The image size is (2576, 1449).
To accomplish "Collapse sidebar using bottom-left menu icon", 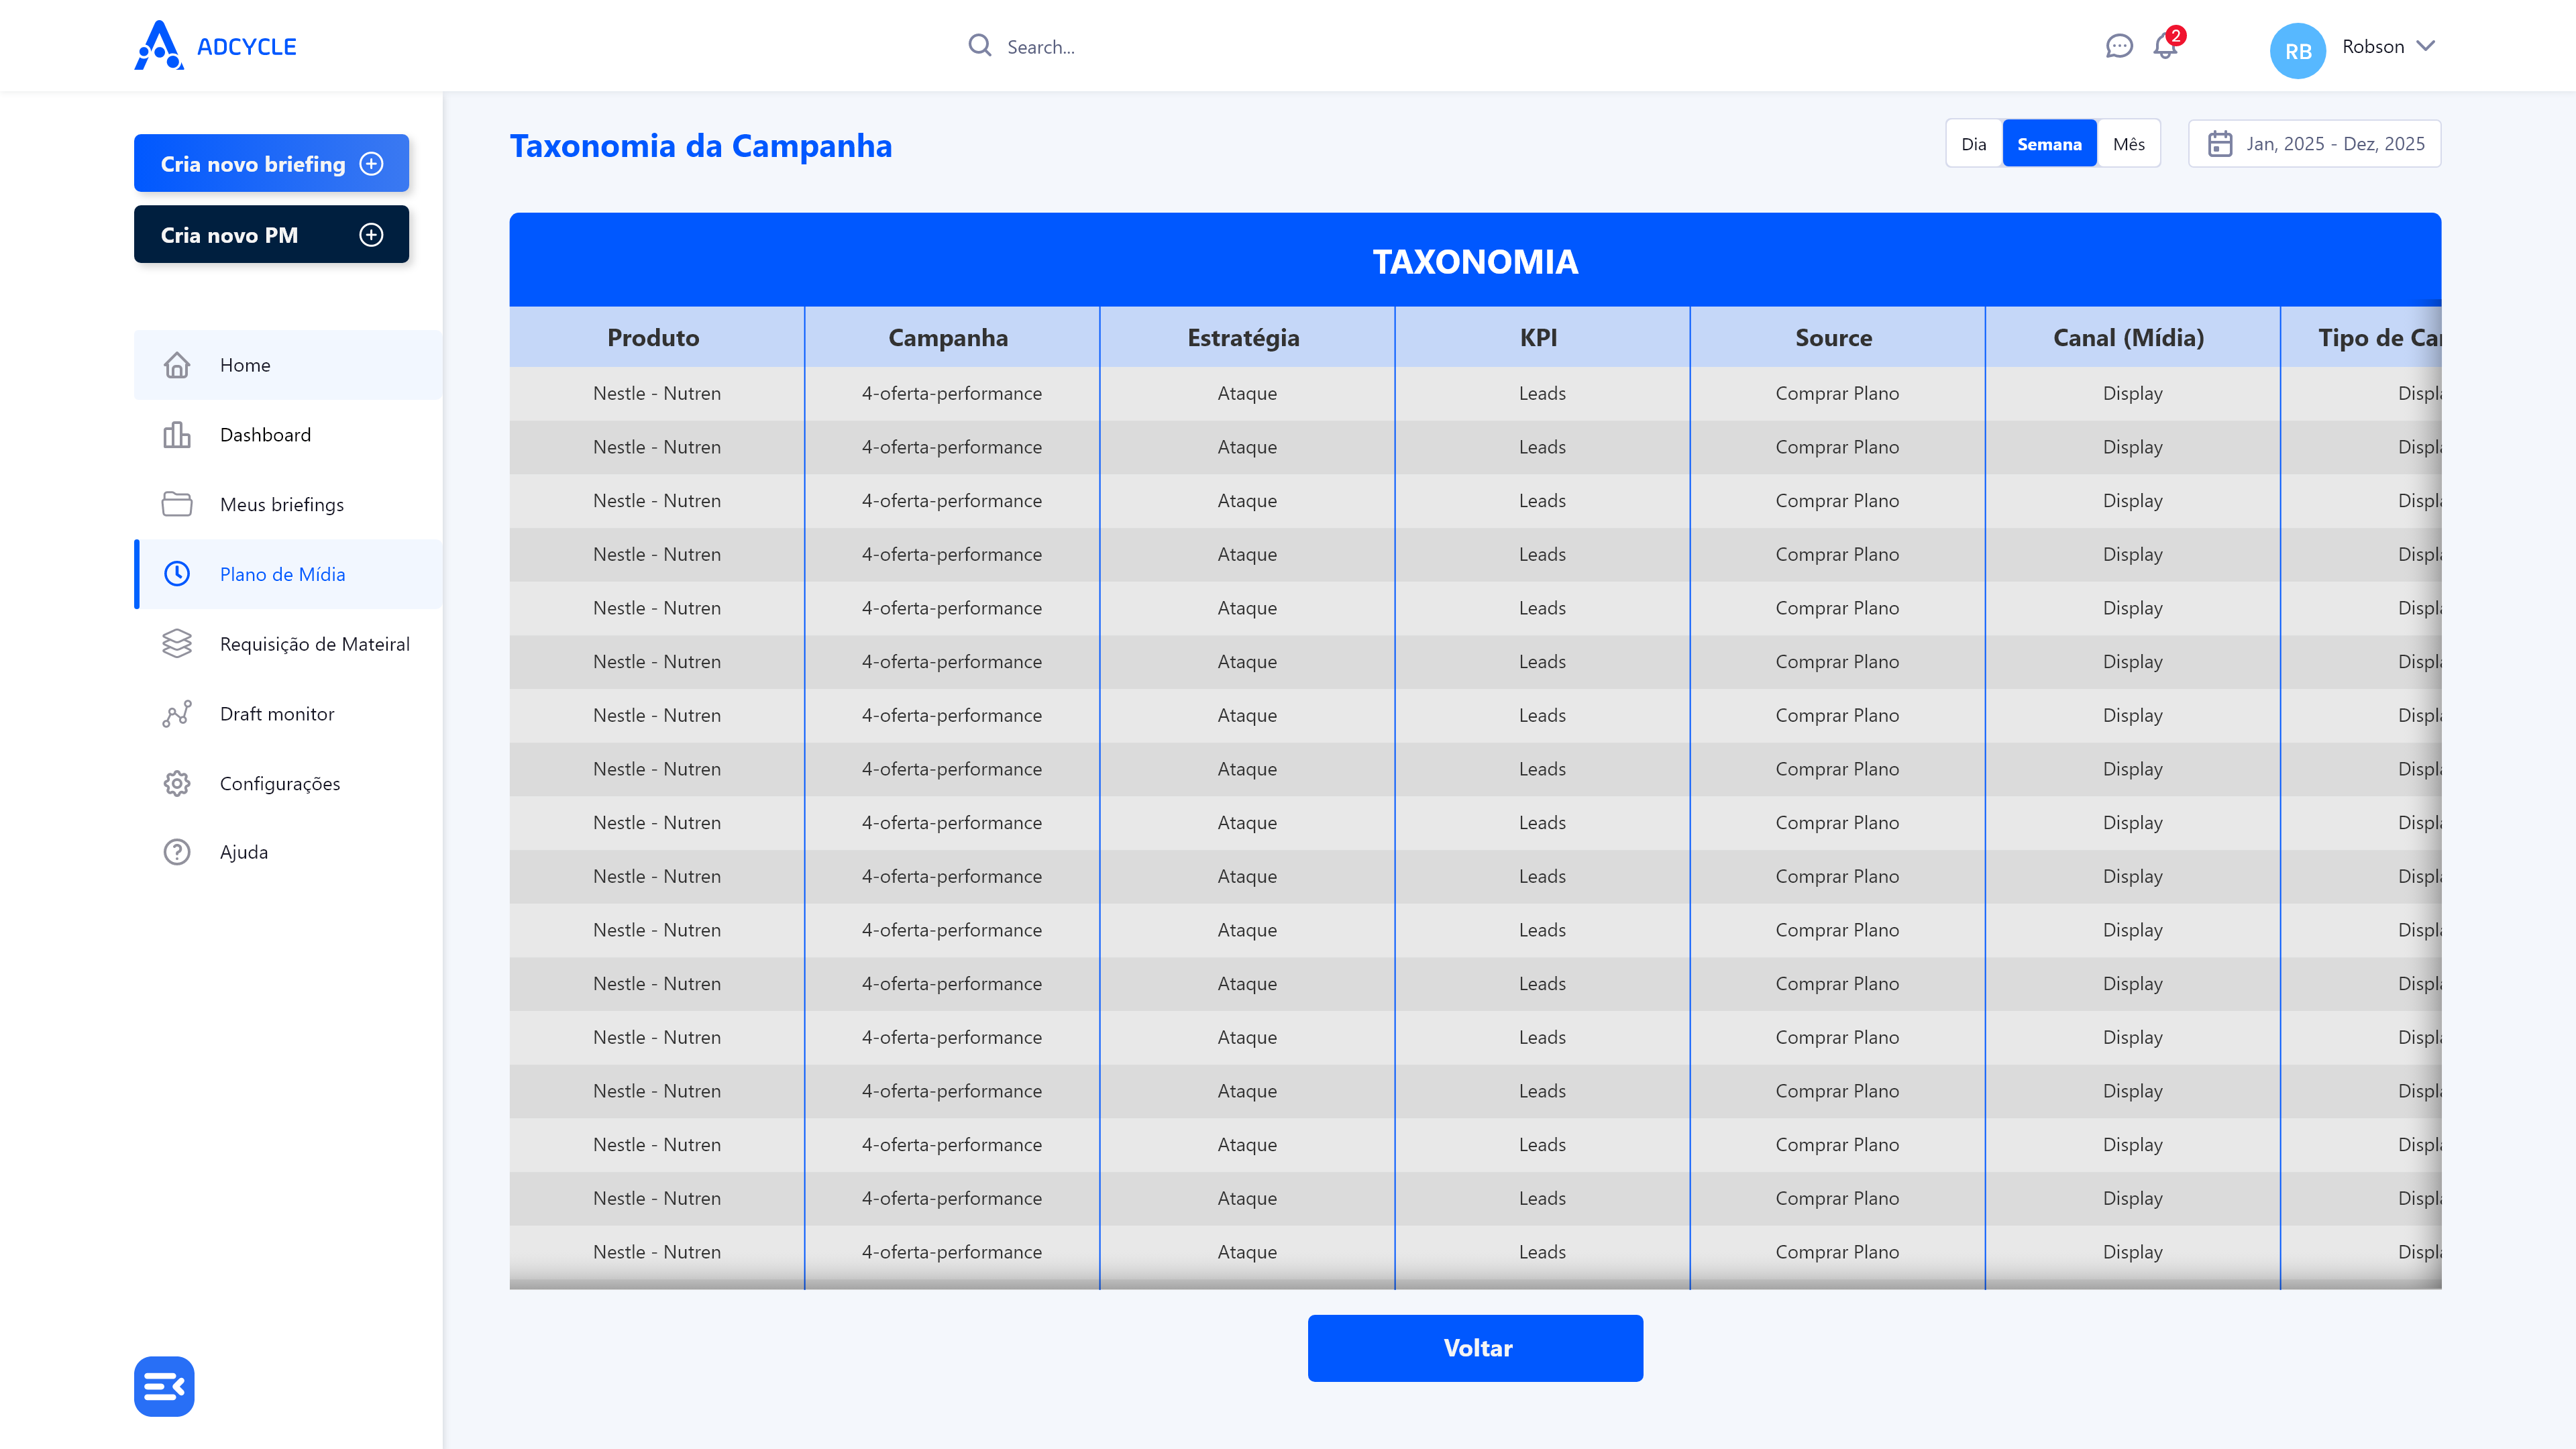I will pos(164,1386).
